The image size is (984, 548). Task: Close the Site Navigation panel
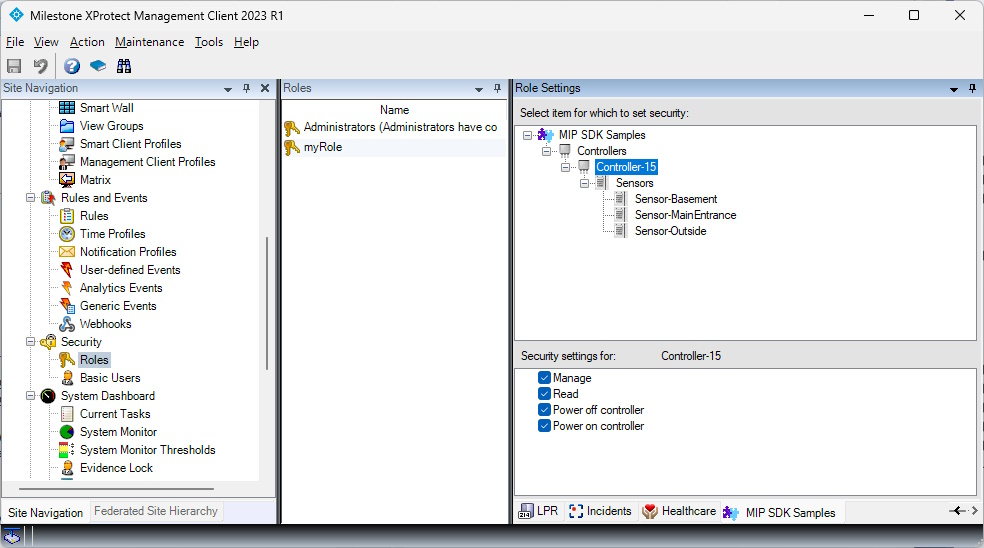pyautogui.click(x=265, y=89)
